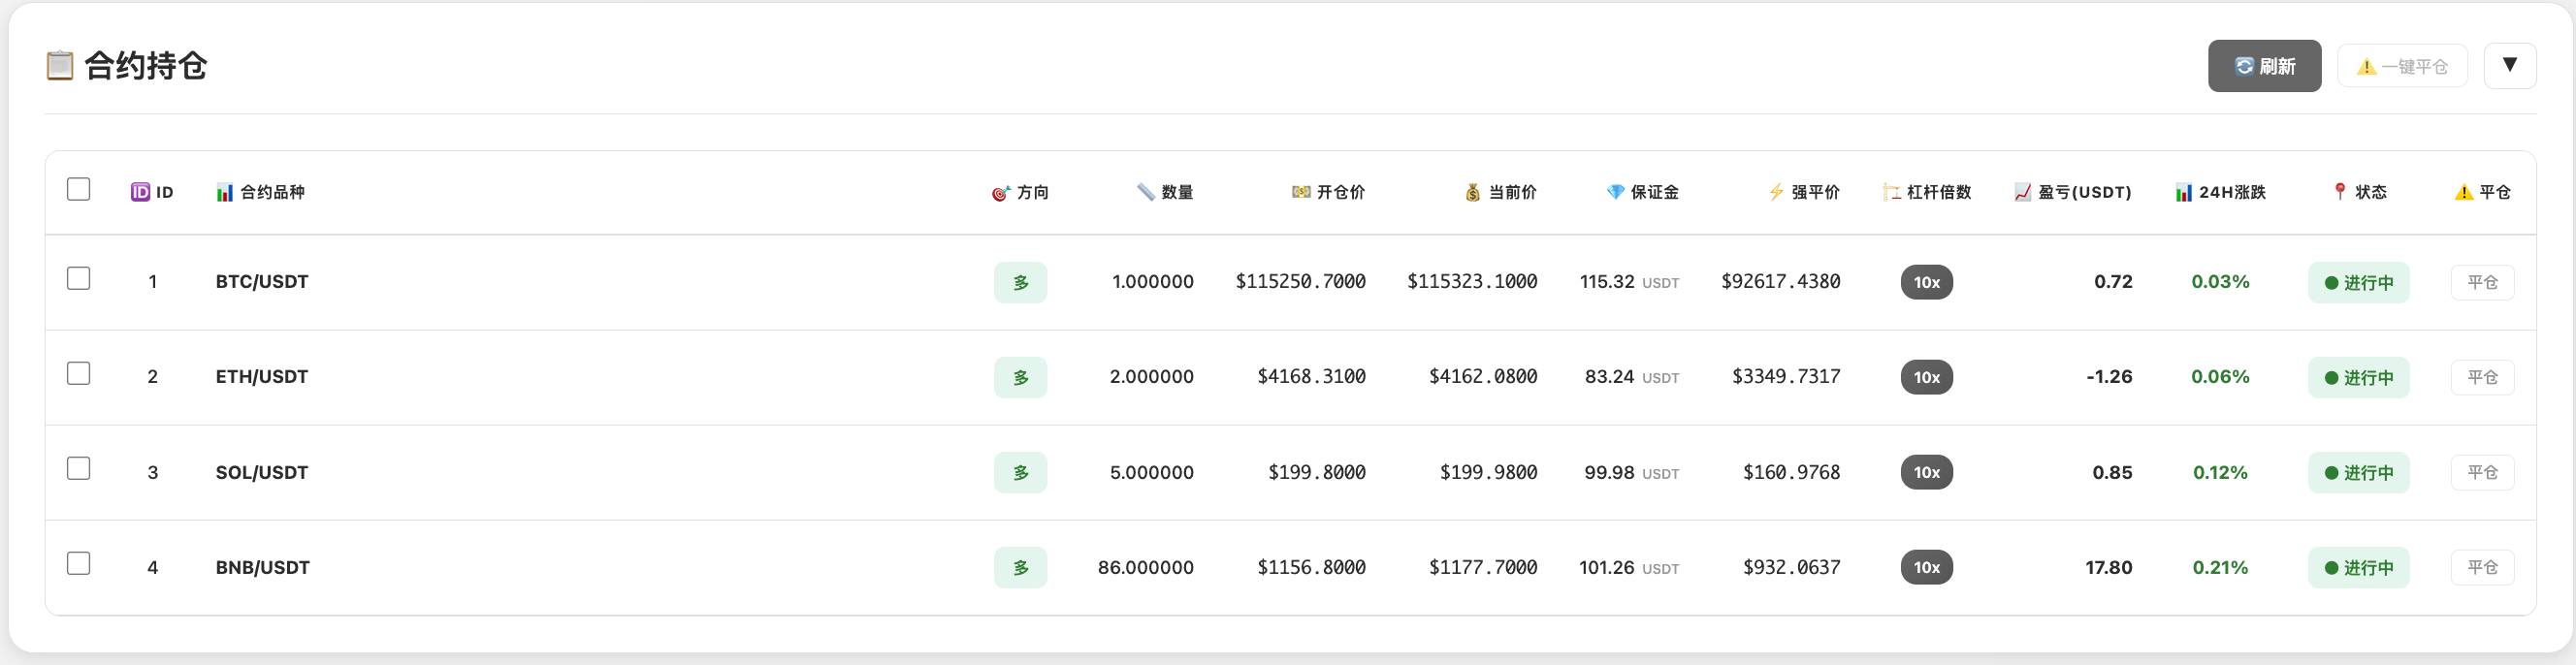This screenshot has width=2576, height=665.
Task: Click the 24H change 0.21%
Action: click(x=2221, y=567)
